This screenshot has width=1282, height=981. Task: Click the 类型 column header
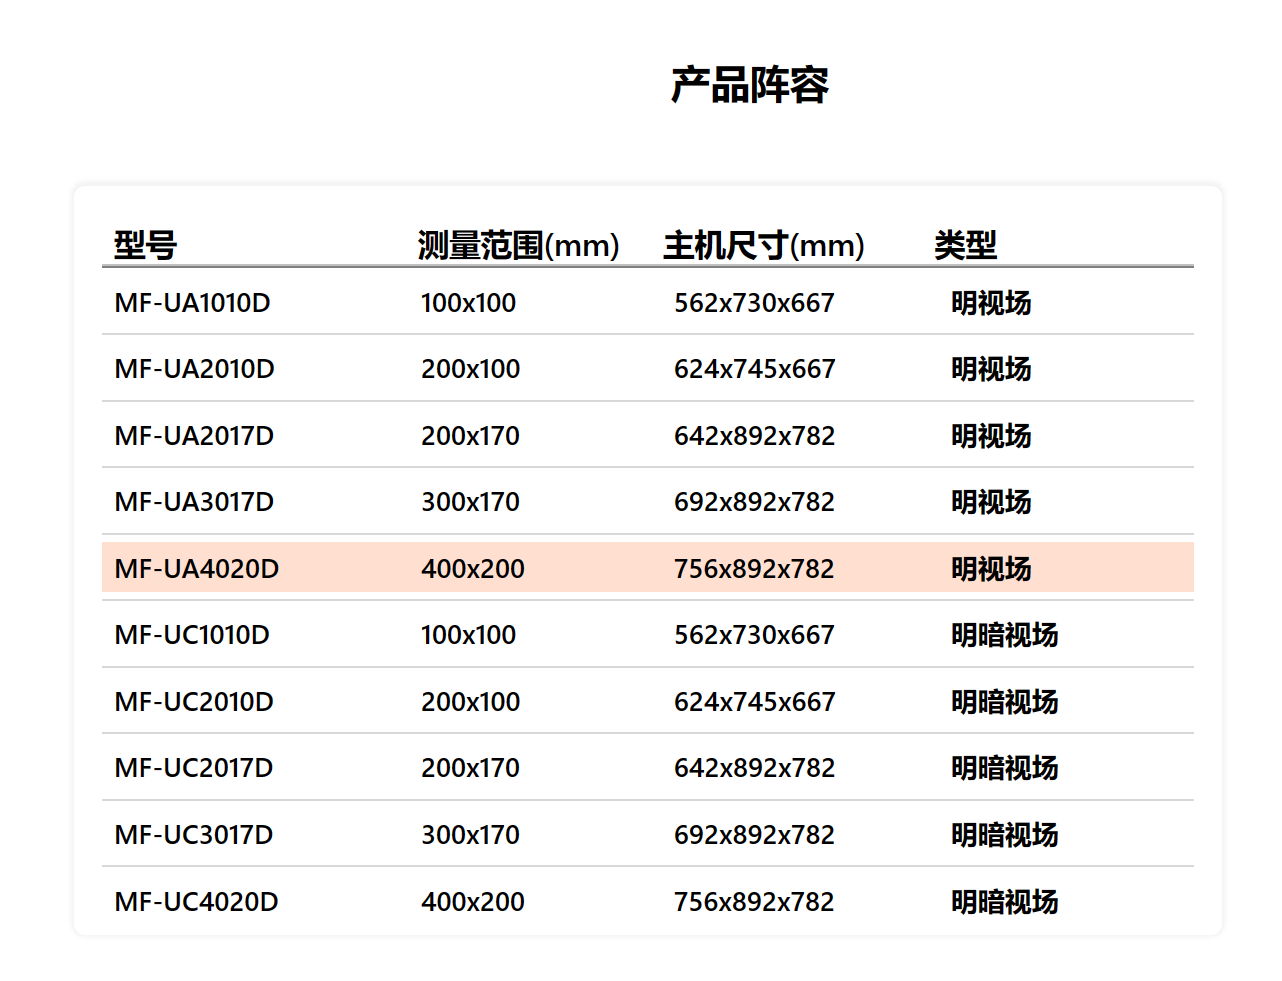coord(965,245)
